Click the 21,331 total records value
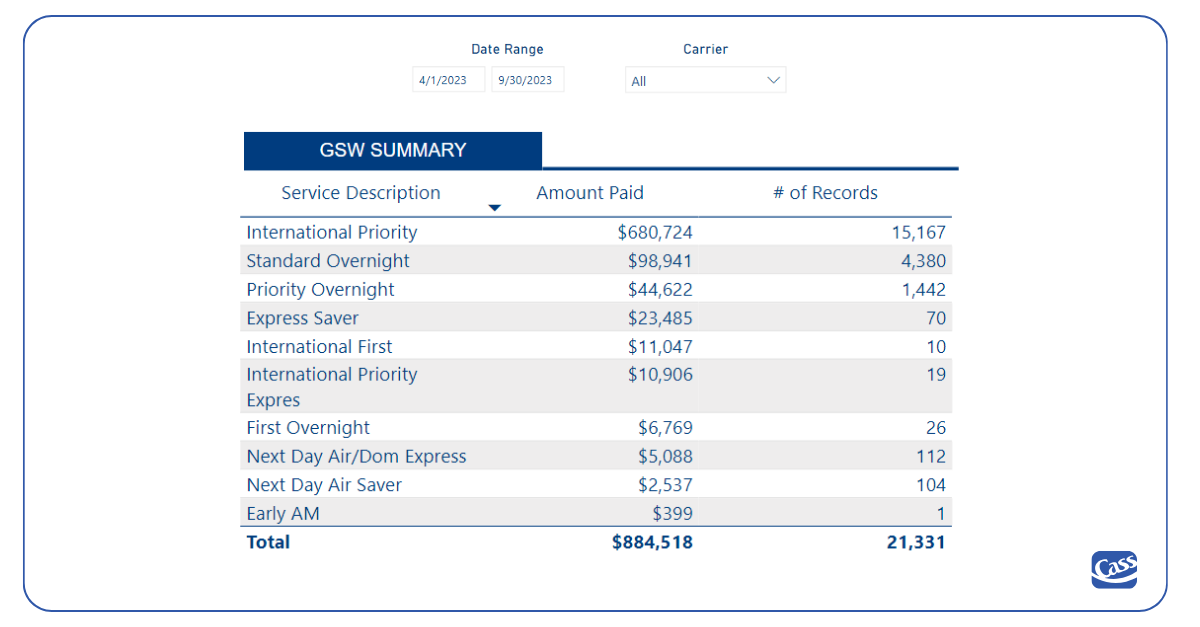Viewport: 1200px width, 627px height. pyautogui.click(x=918, y=542)
